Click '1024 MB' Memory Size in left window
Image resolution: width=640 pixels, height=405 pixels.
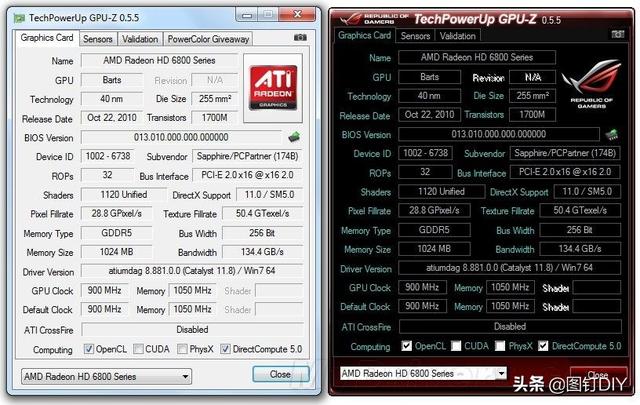pos(116,252)
